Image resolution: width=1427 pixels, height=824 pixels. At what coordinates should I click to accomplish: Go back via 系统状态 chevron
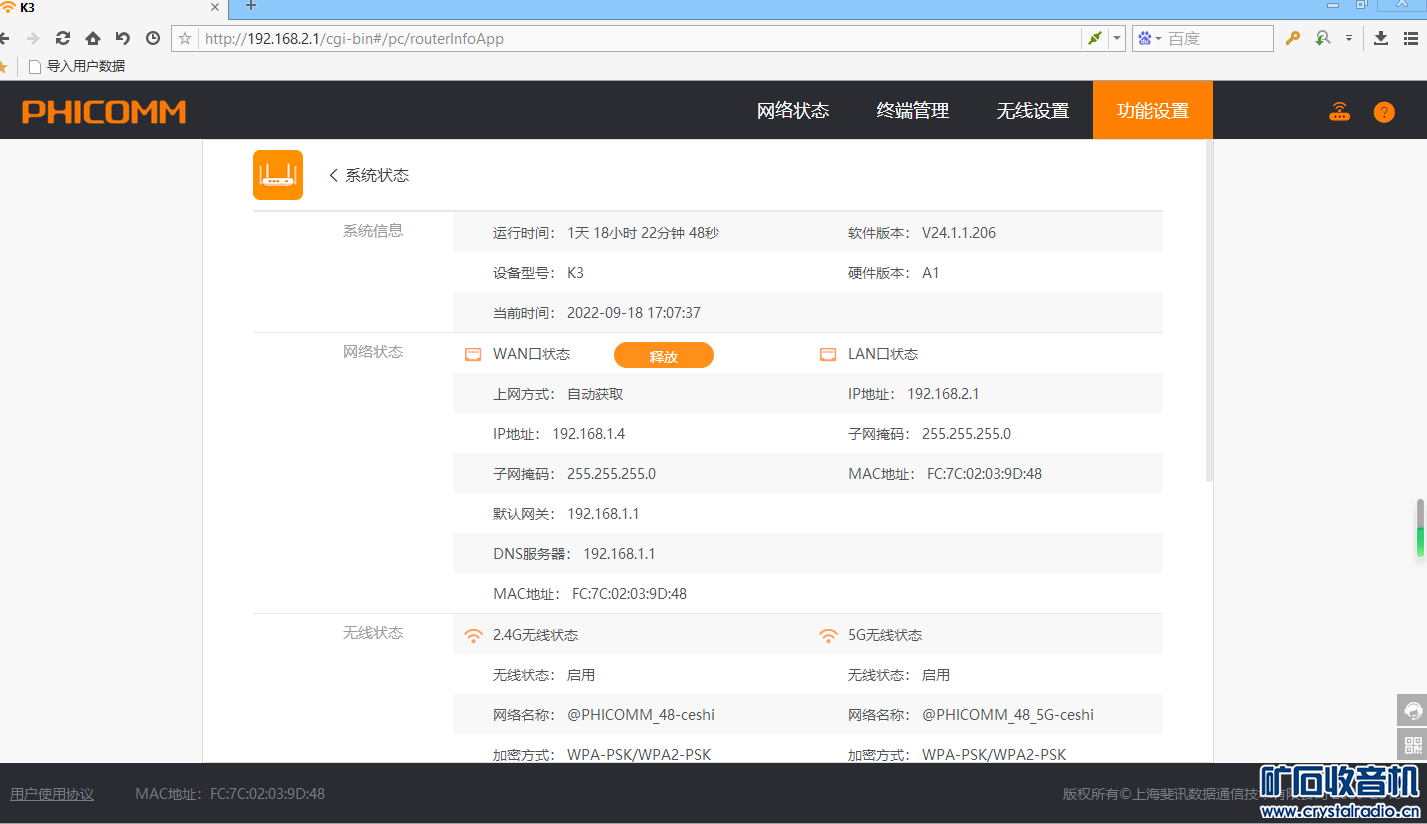click(334, 175)
